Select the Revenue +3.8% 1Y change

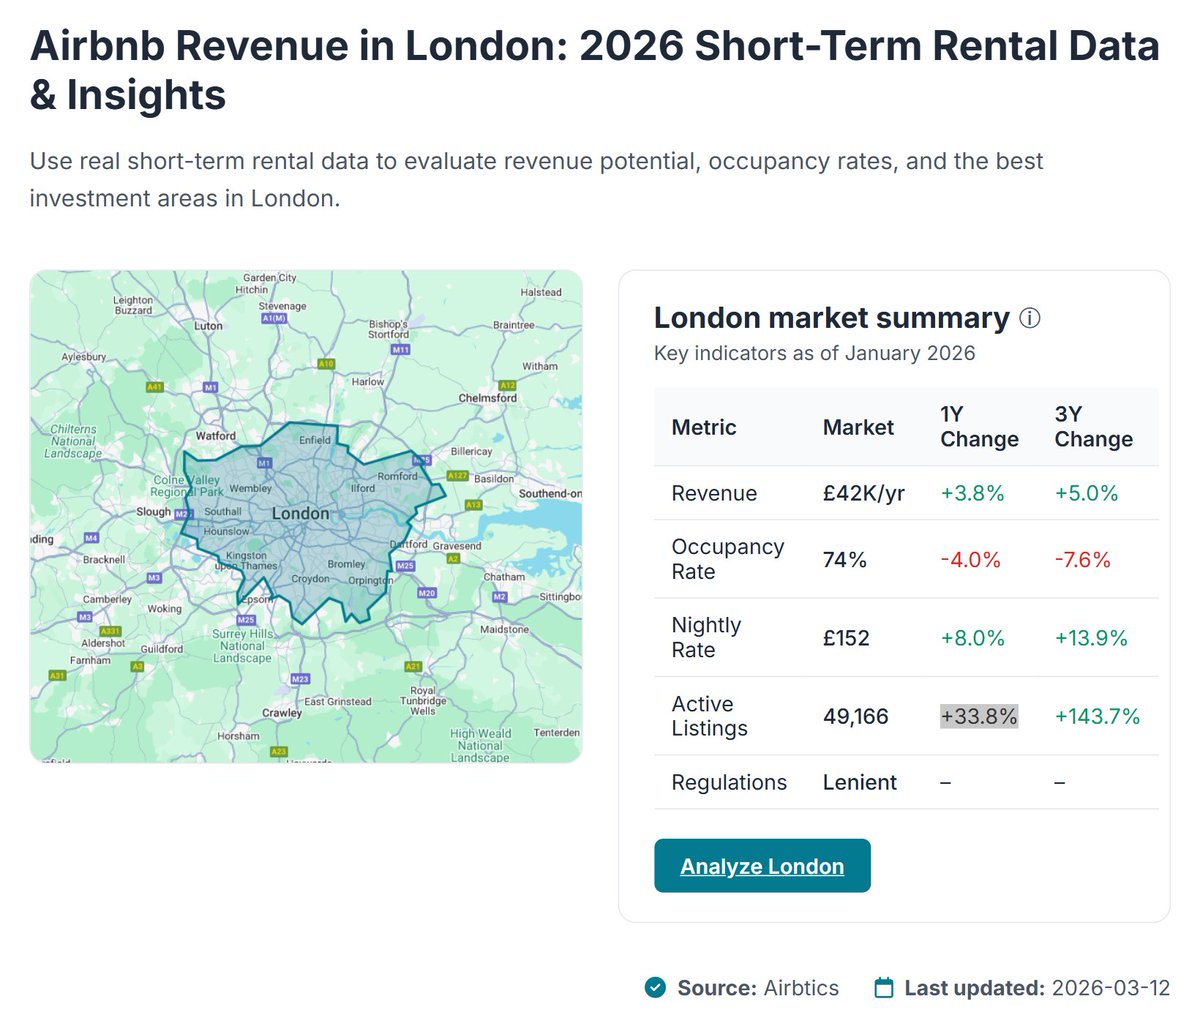pos(972,493)
